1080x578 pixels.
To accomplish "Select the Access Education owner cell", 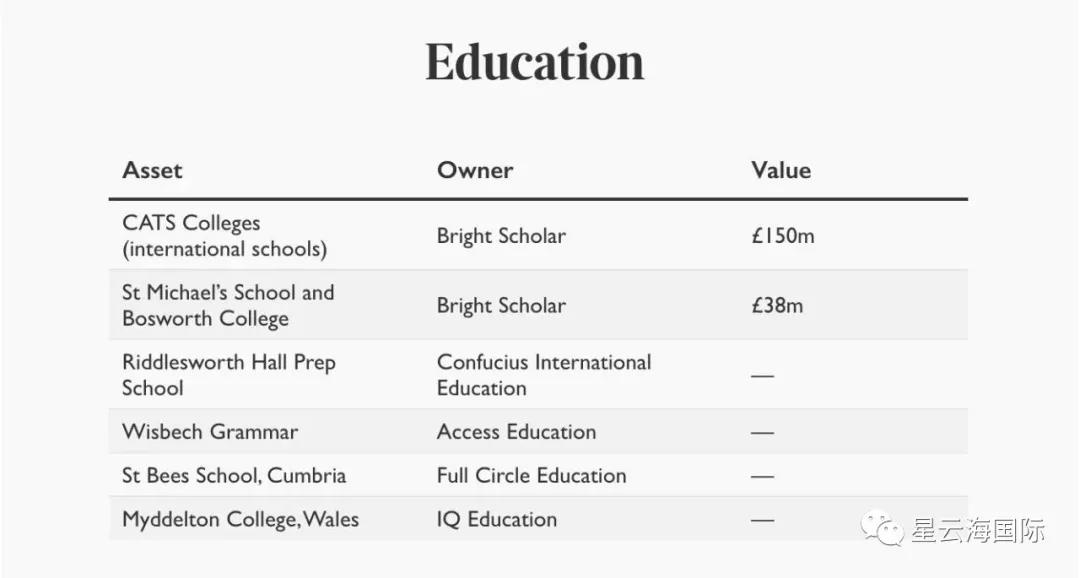I will pos(516,432).
